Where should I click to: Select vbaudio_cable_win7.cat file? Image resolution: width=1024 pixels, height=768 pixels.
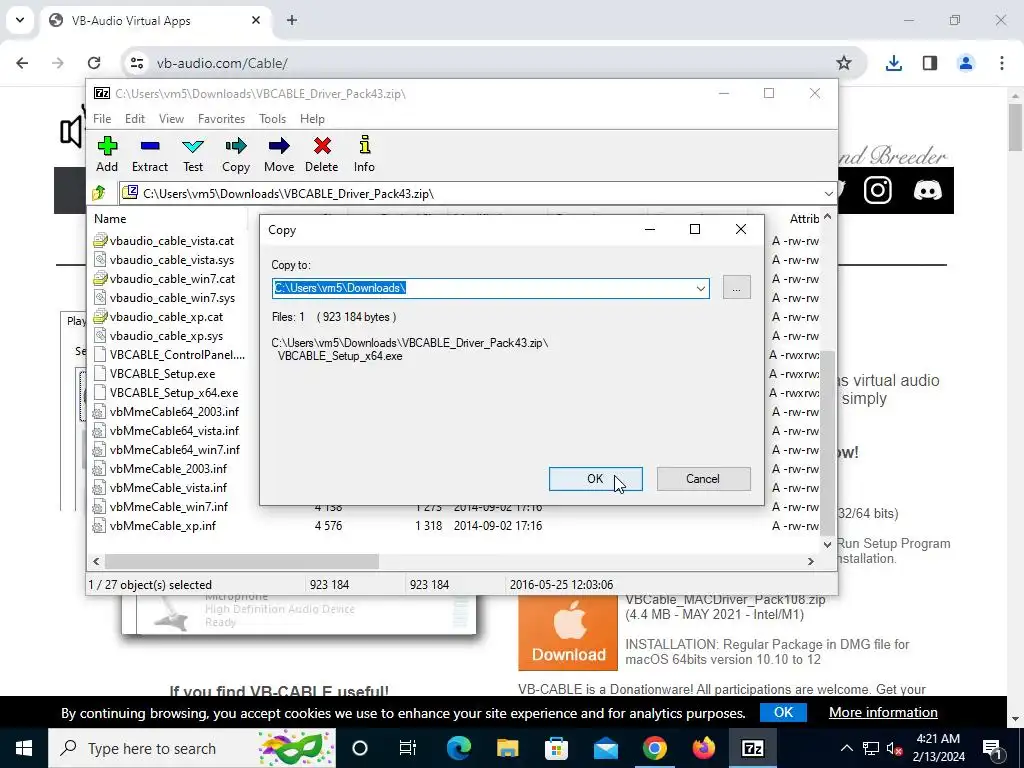click(x=172, y=279)
